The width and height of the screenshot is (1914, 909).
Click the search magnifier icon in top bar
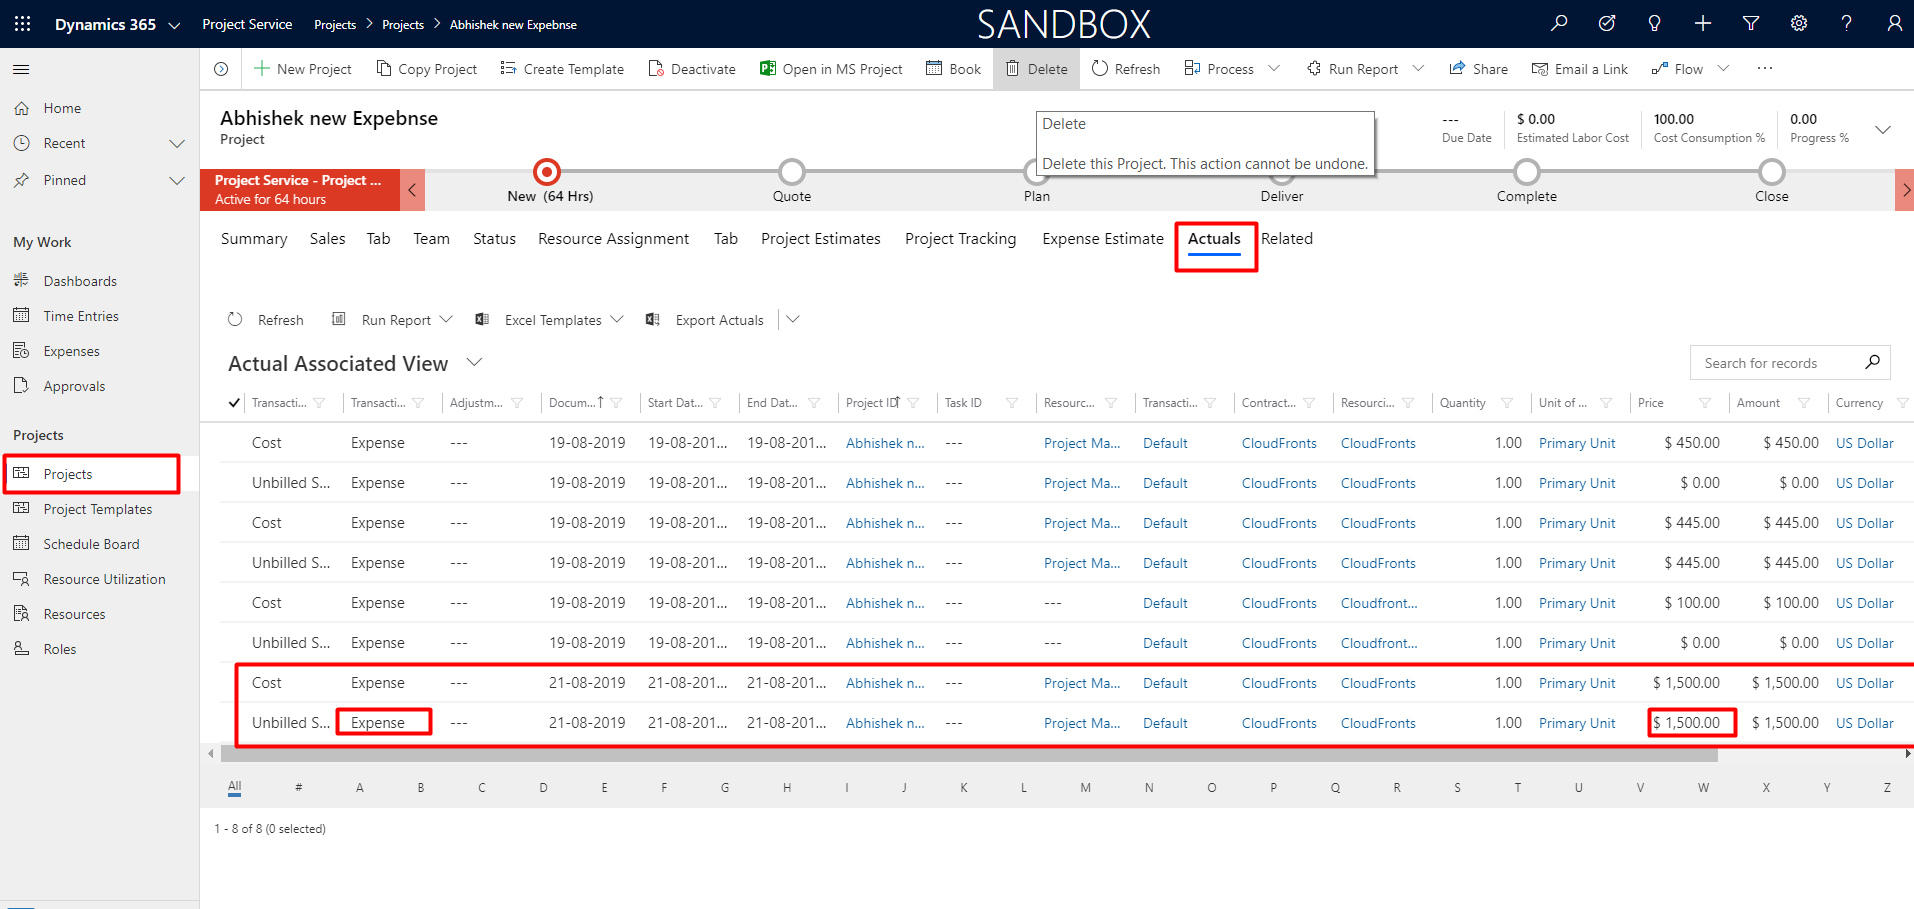[1559, 24]
